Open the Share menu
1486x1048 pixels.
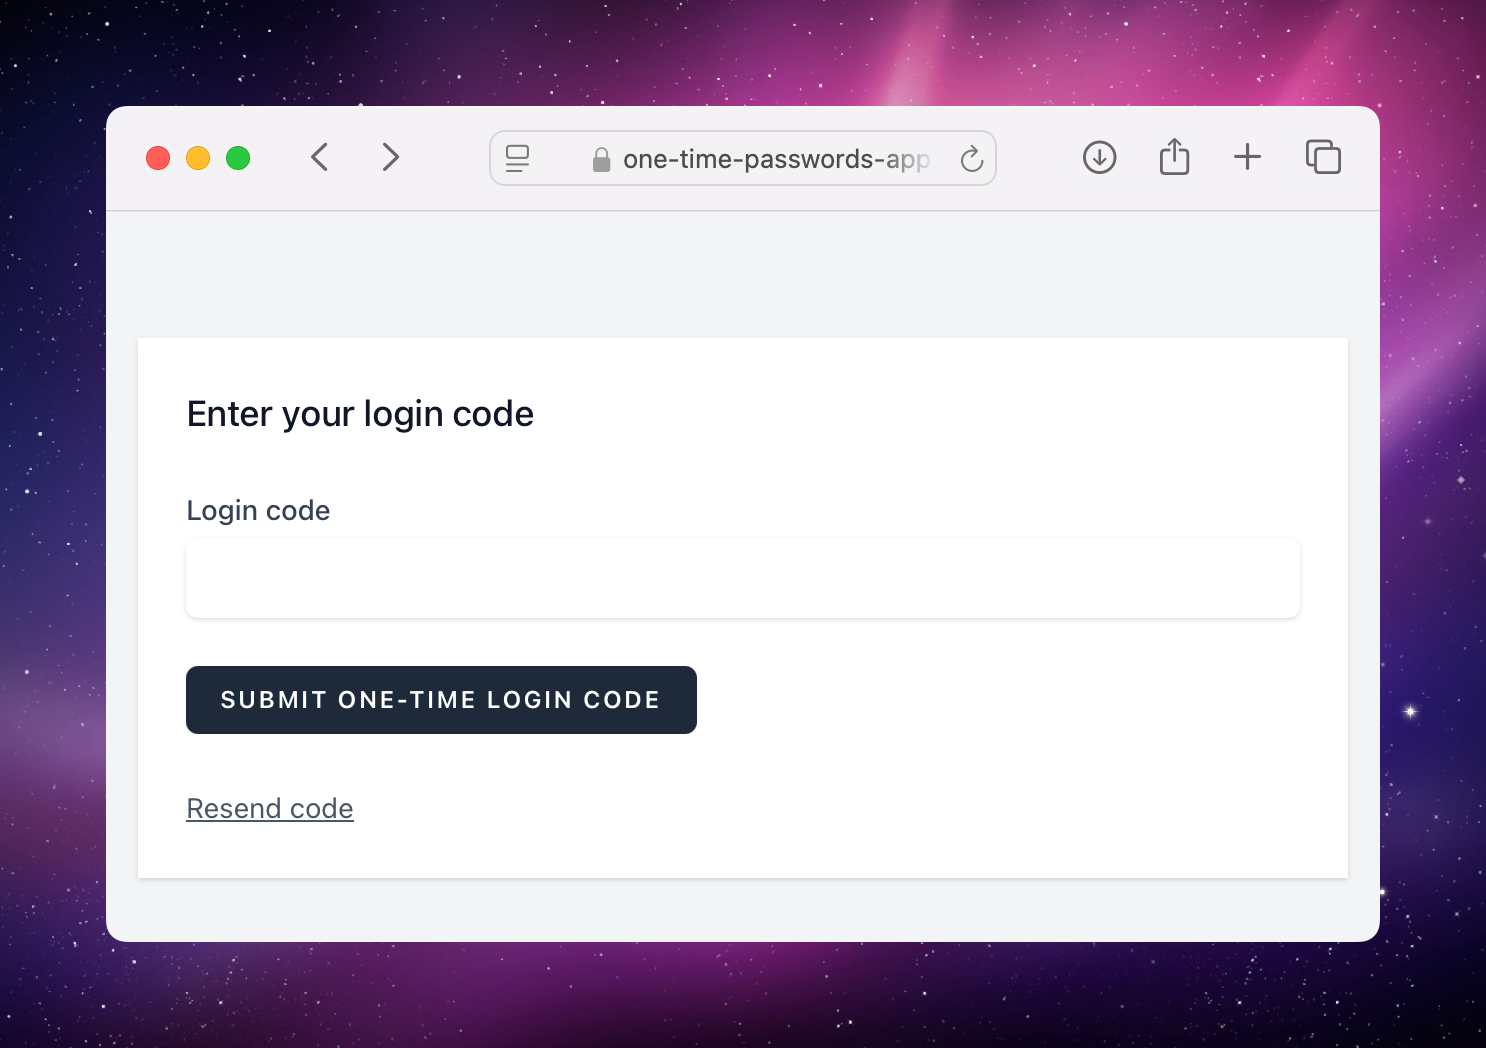click(1174, 158)
